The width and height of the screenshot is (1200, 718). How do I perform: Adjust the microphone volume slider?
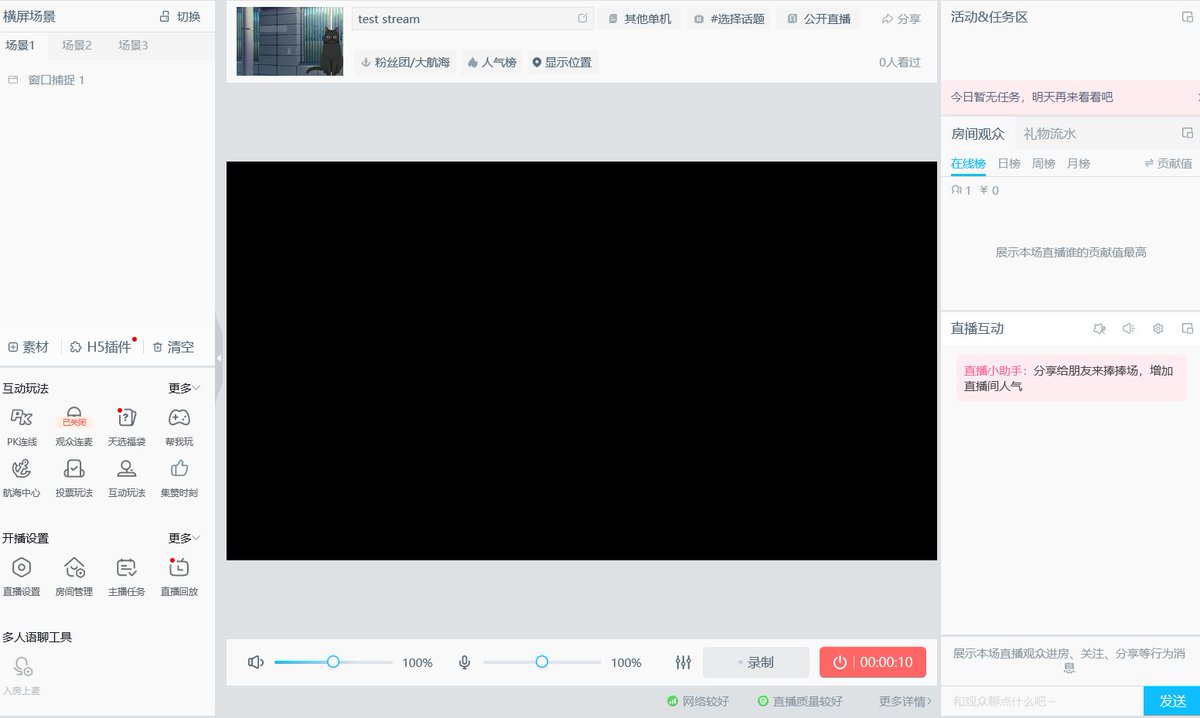542,662
